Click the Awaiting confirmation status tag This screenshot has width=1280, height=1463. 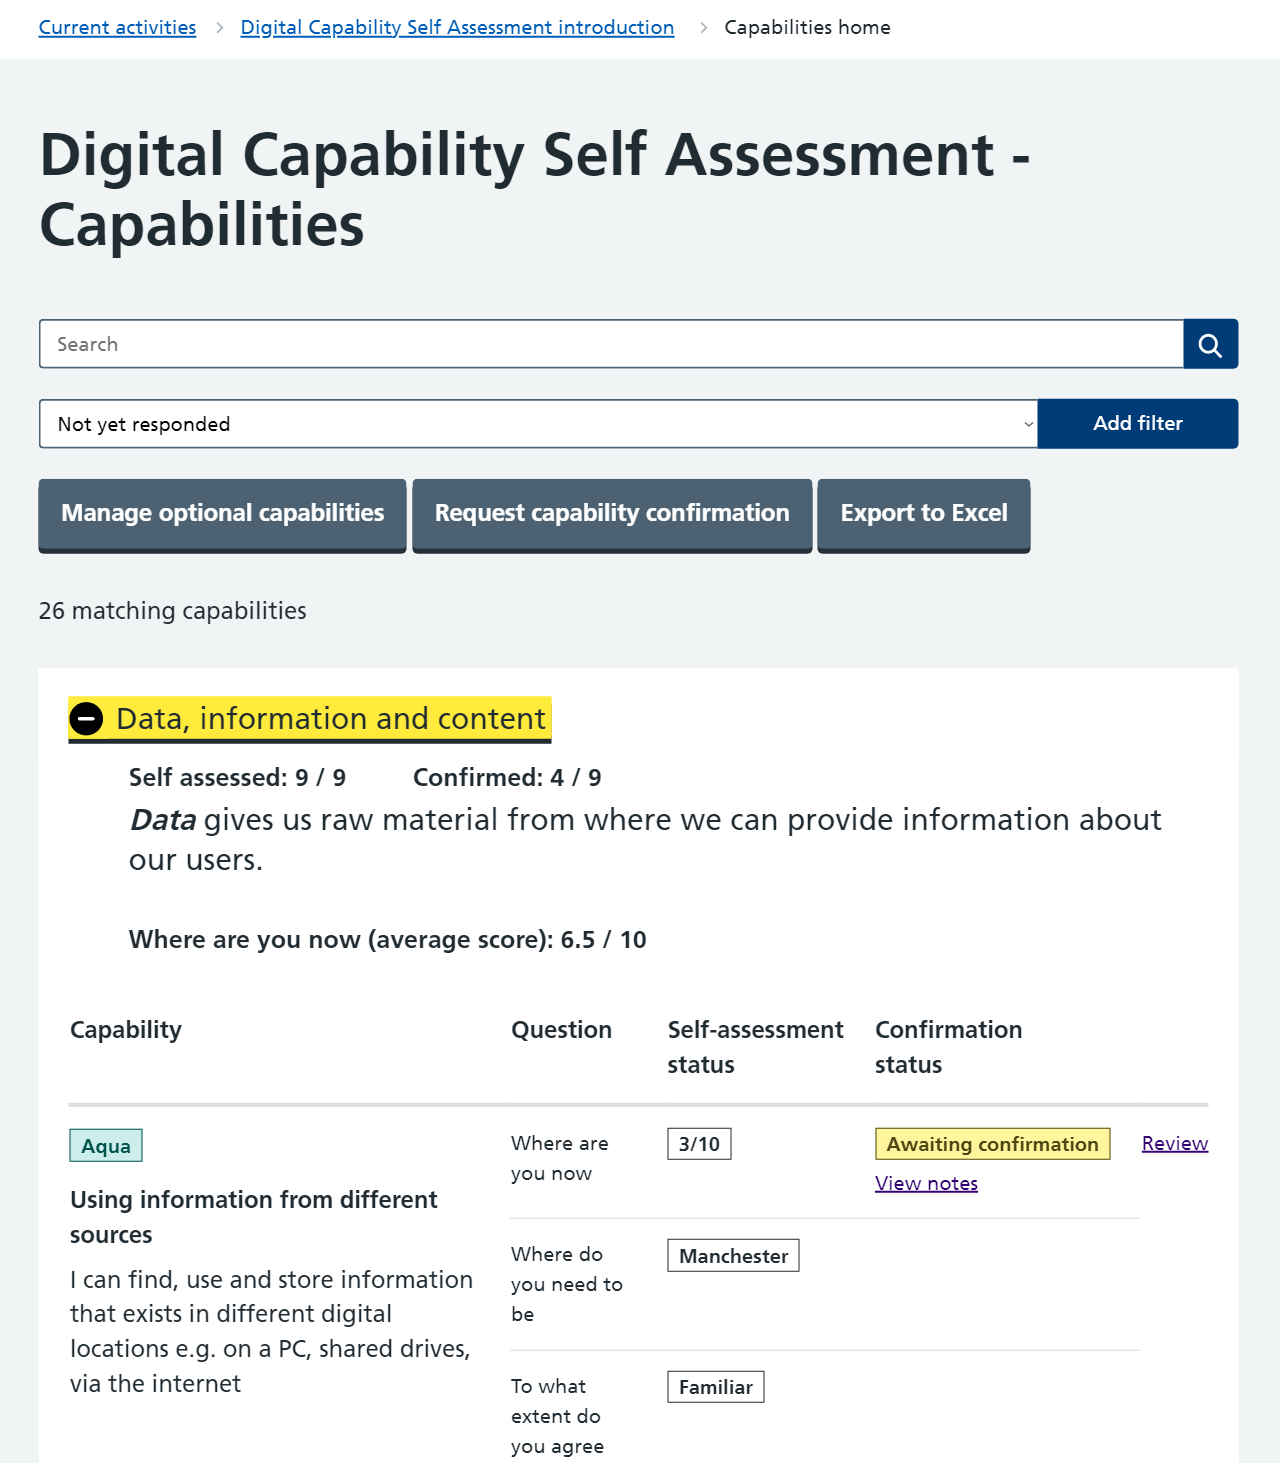click(x=992, y=1144)
